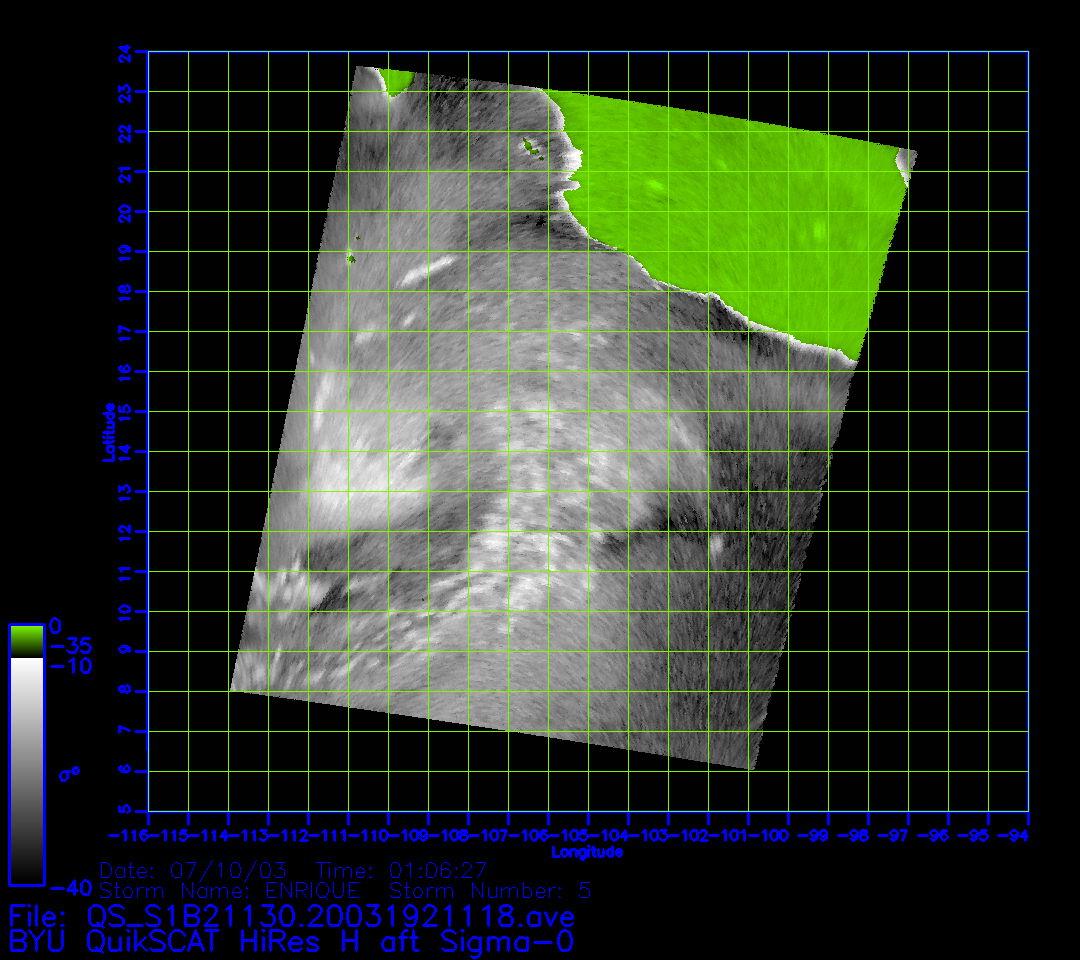Screen dimensions: 1080x960
Task: Click the Storm Name ENRIQUE label
Action: [x=238, y=890]
